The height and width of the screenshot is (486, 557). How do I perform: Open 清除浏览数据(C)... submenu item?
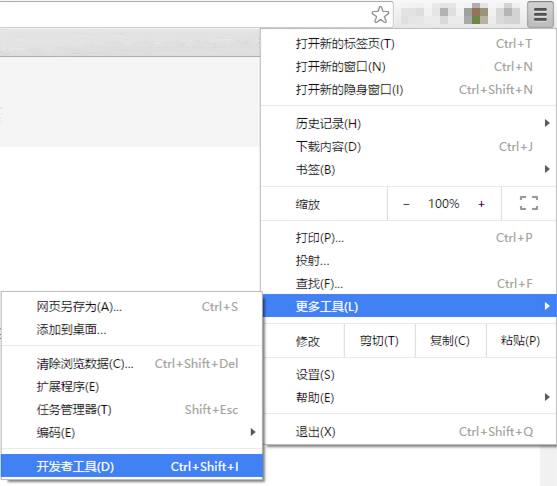click(132, 364)
